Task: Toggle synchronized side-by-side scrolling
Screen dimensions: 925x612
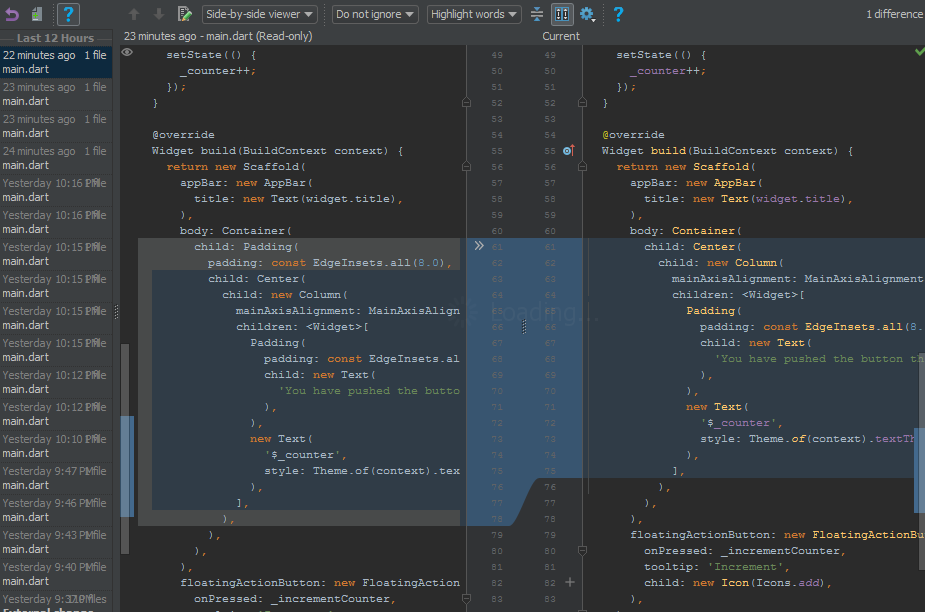Action: tap(562, 14)
